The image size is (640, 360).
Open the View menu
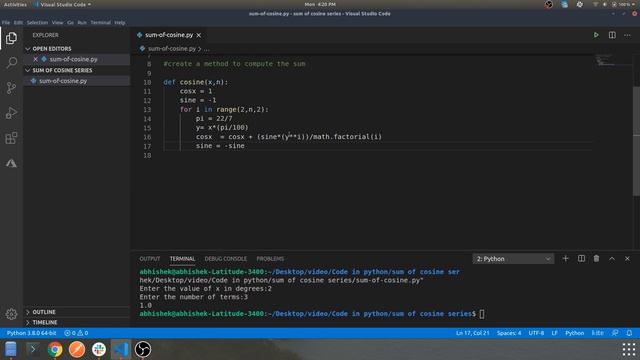58,23
